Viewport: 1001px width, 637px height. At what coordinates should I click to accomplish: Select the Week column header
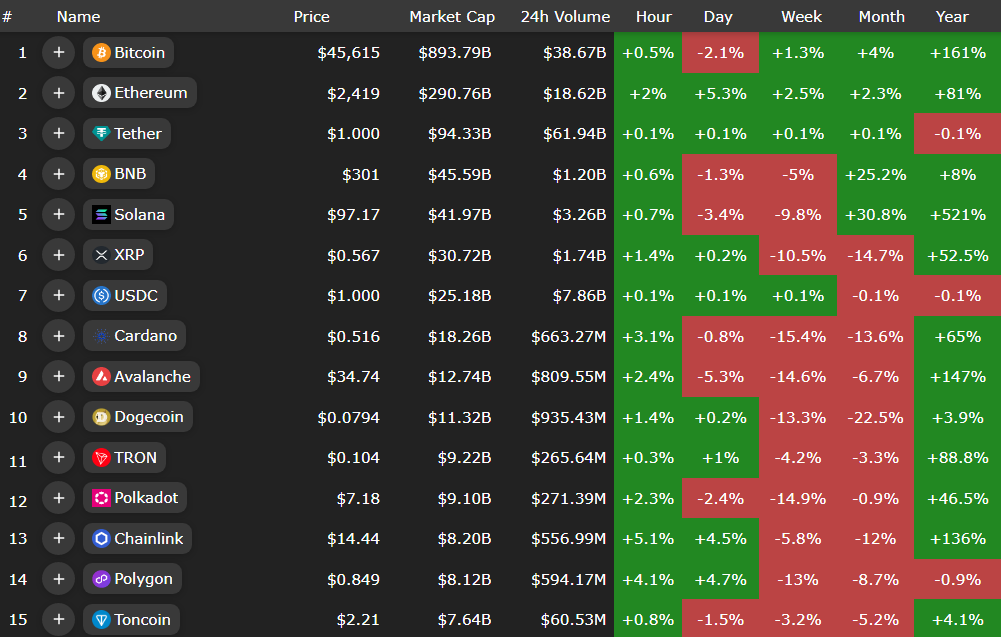[801, 17]
